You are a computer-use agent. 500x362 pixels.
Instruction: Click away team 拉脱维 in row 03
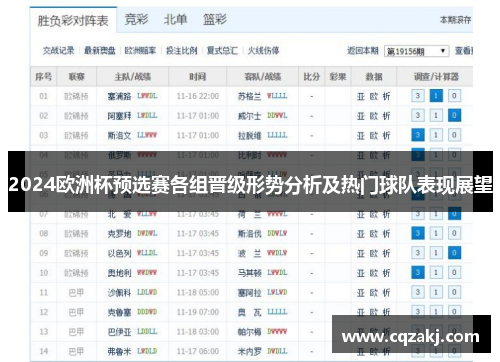(249, 136)
